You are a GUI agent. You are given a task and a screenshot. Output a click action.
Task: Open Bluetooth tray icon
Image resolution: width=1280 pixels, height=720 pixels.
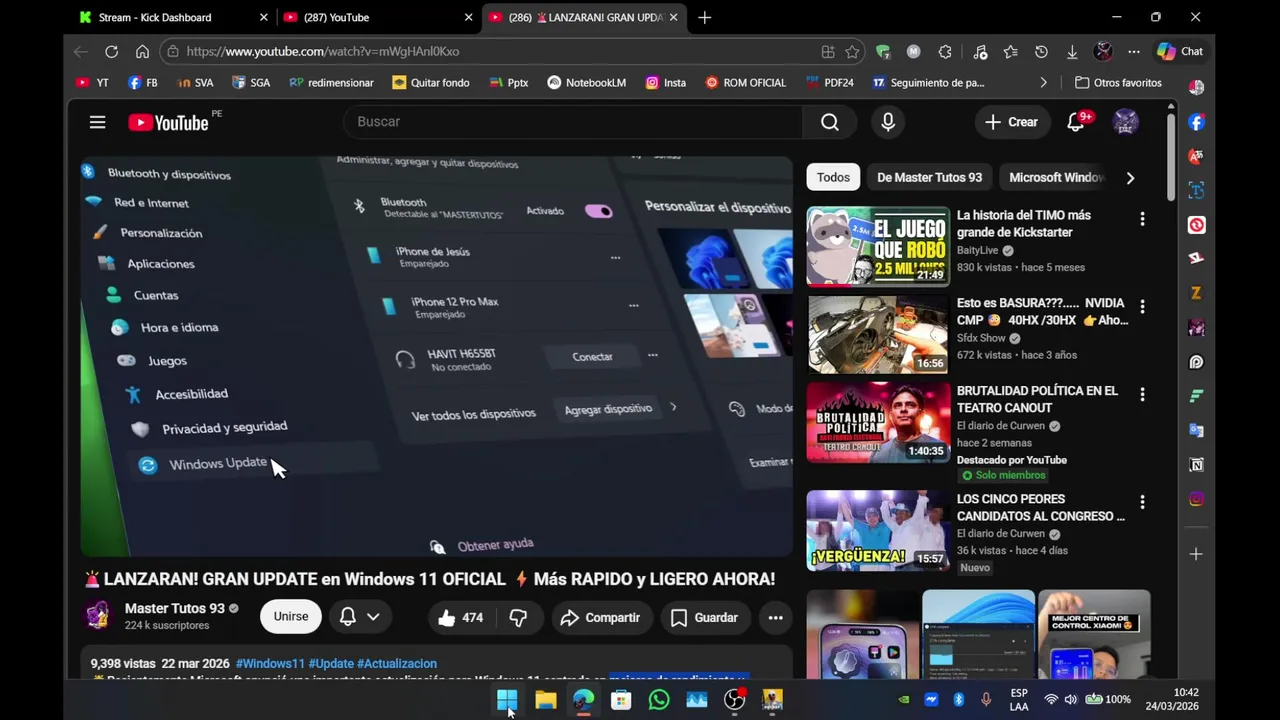[958, 700]
